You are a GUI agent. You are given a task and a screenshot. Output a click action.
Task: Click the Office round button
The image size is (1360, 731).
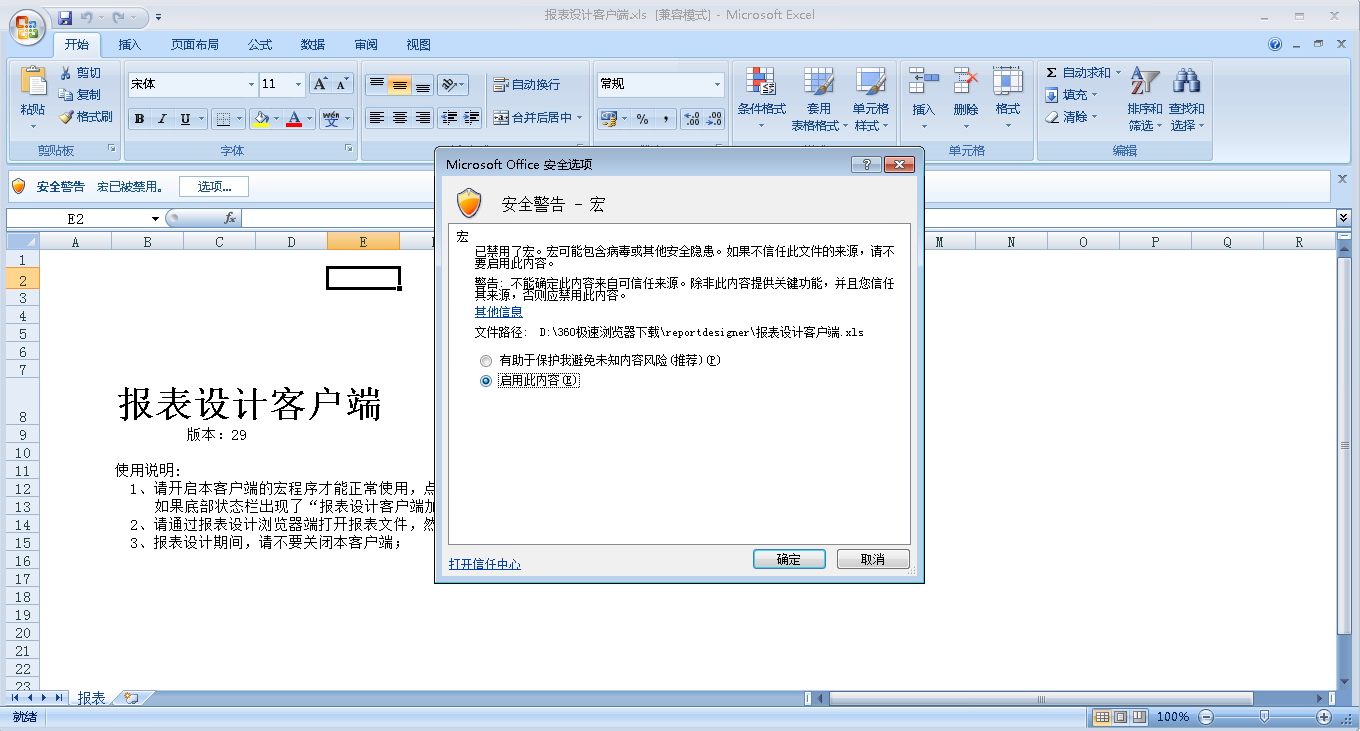(27, 26)
